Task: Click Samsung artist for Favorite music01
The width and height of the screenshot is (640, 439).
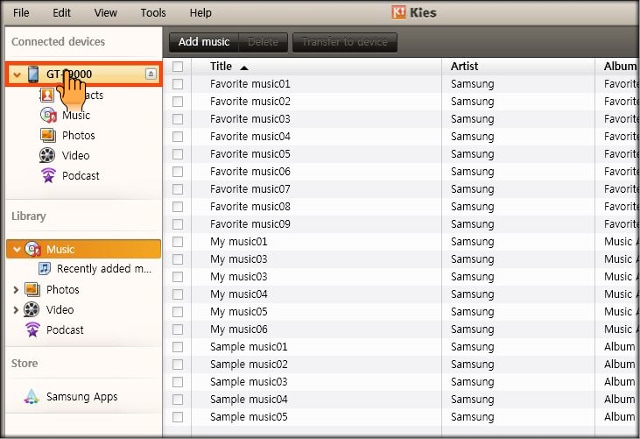Action: (473, 84)
